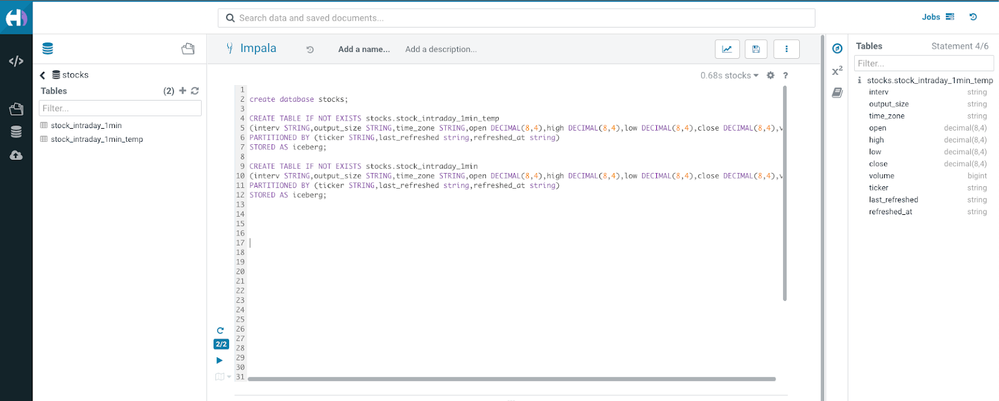Screen dimensions: 999x401
Task: Refresh the Tables list
Action: coord(195,91)
